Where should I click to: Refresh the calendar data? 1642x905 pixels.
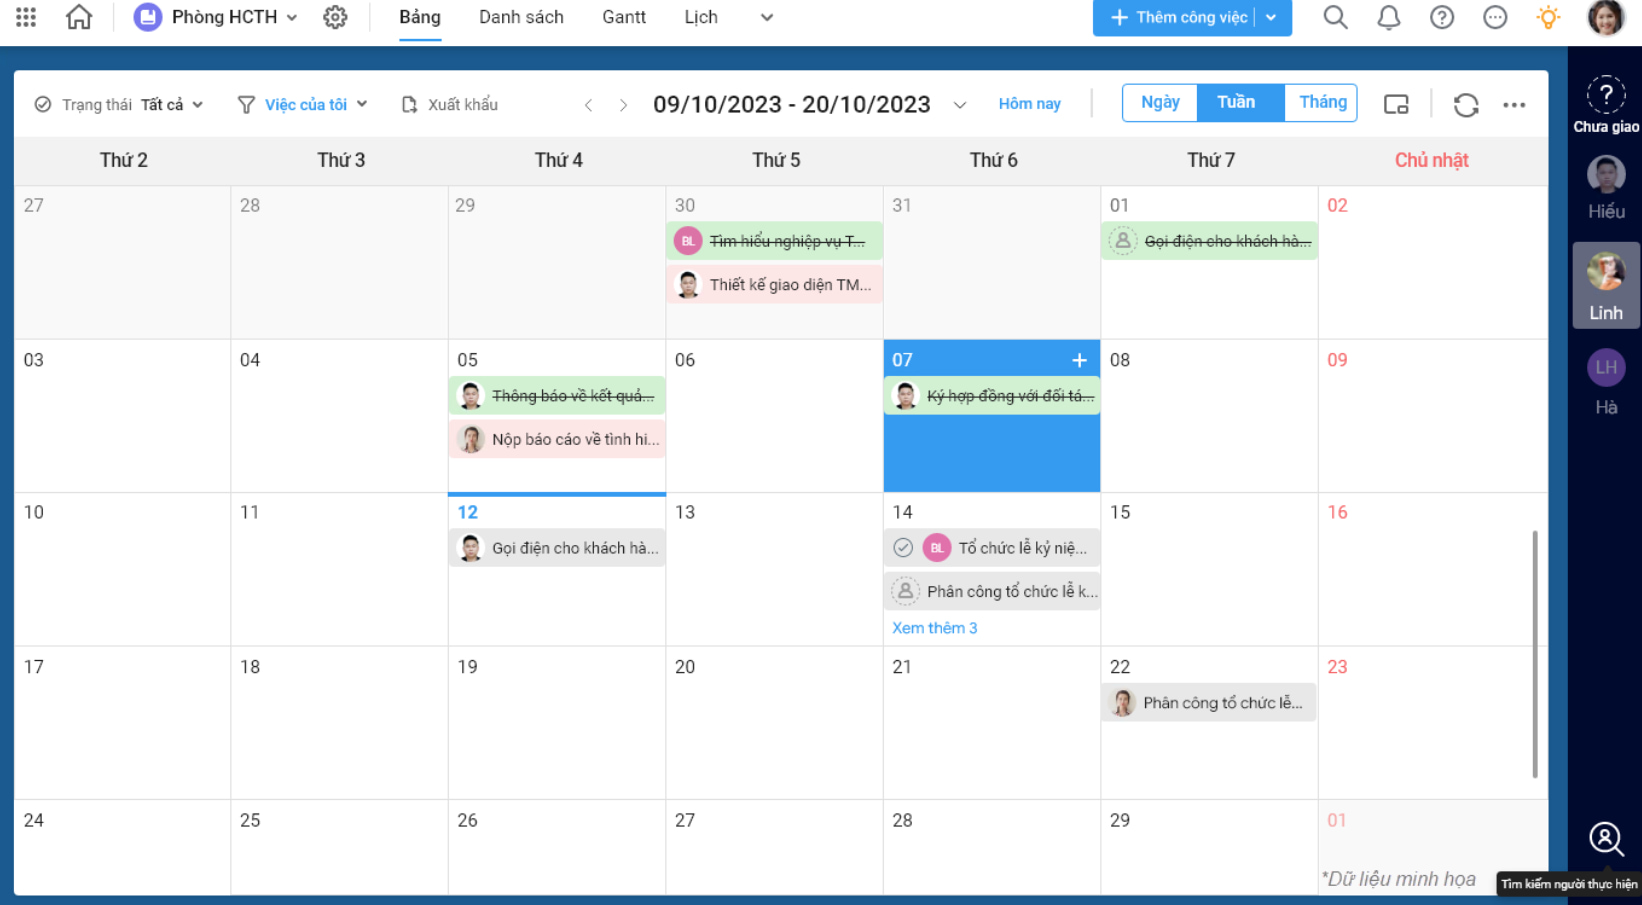pyautogui.click(x=1466, y=105)
